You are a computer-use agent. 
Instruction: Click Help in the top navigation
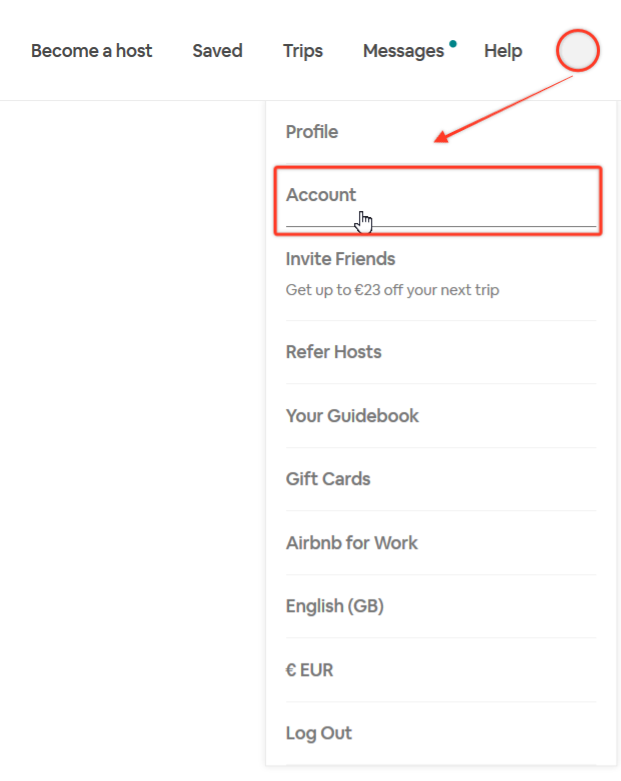coord(503,51)
